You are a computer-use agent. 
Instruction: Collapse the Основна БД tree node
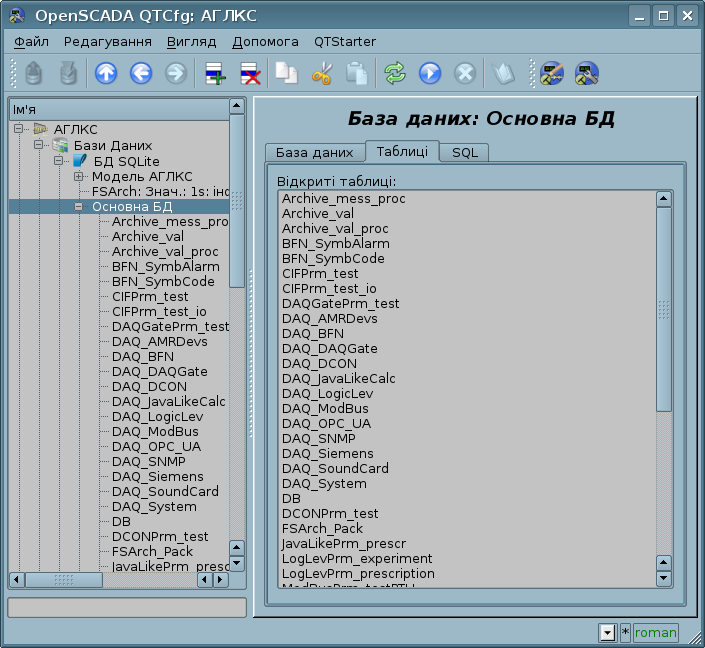click(78, 207)
